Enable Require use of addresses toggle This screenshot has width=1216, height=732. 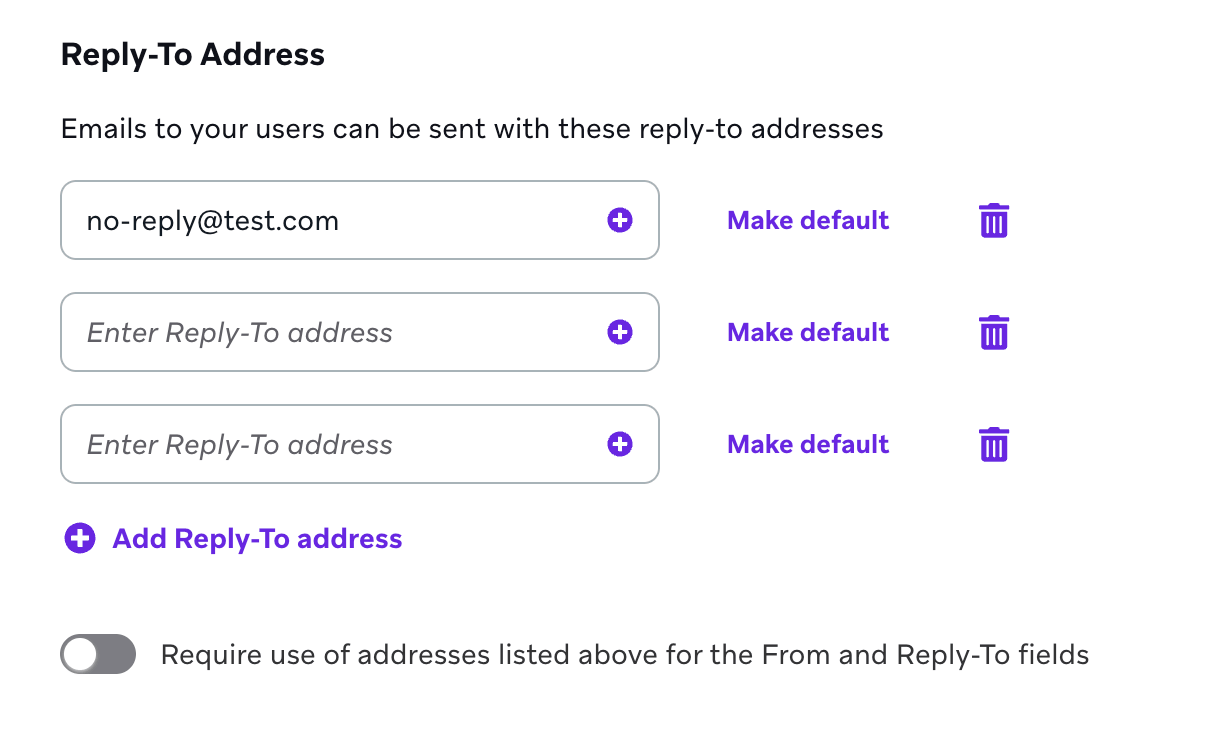(x=98, y=655)
